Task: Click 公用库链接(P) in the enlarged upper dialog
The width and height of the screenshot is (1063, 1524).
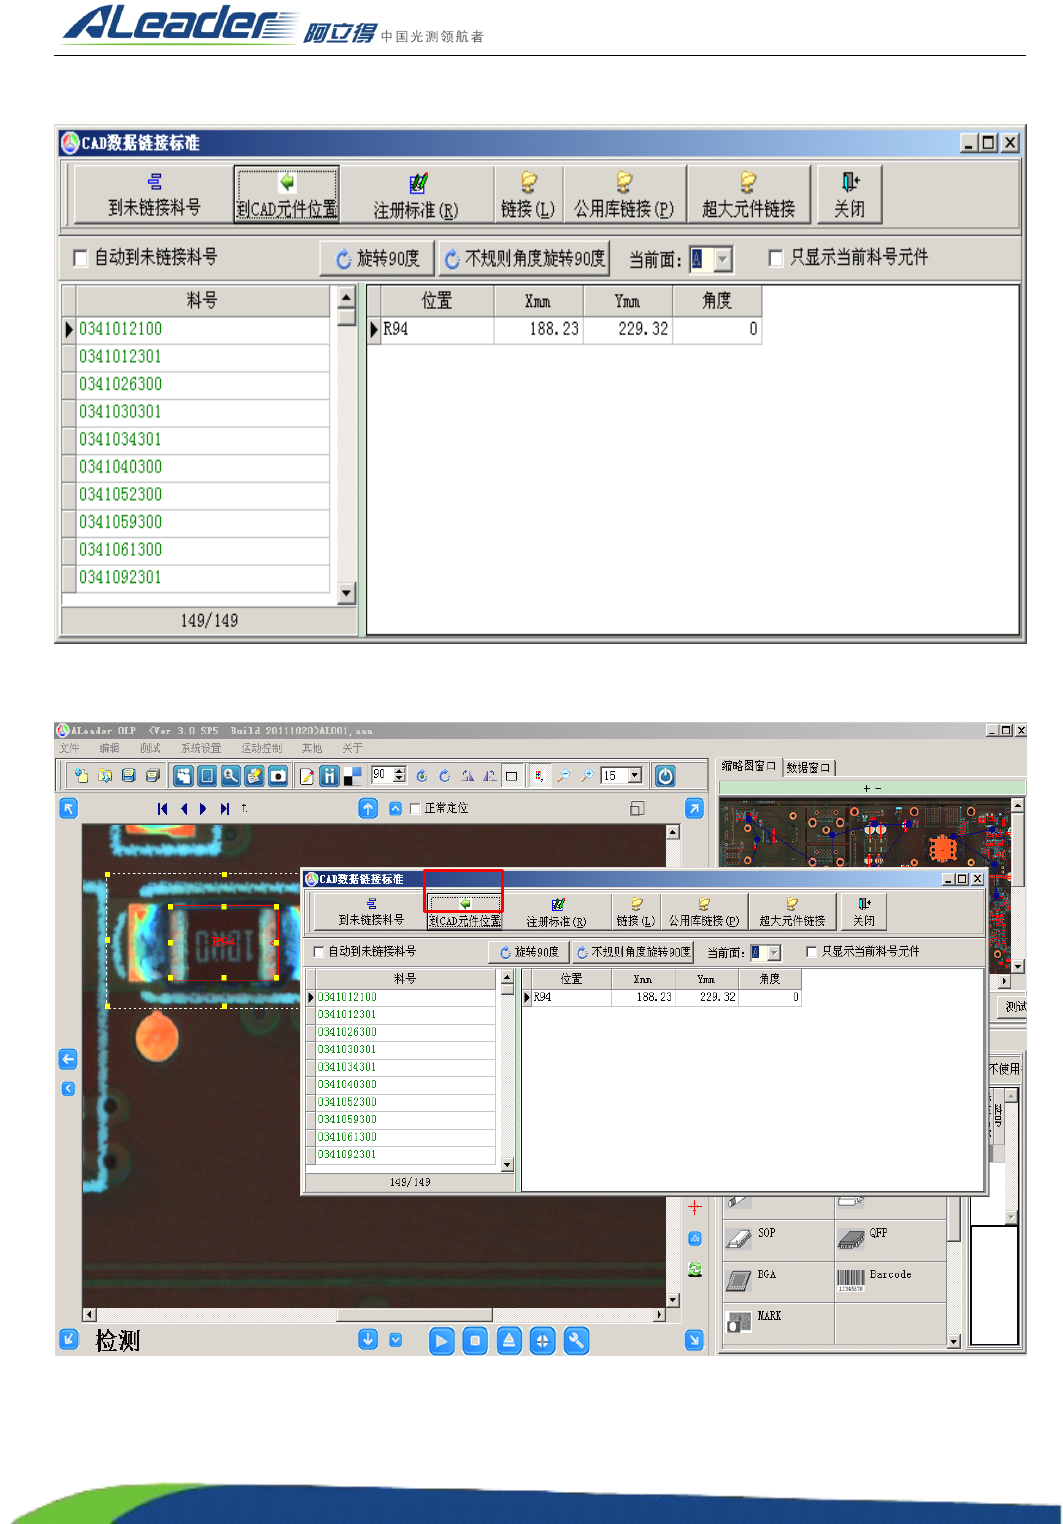Action: pos(624,195)
